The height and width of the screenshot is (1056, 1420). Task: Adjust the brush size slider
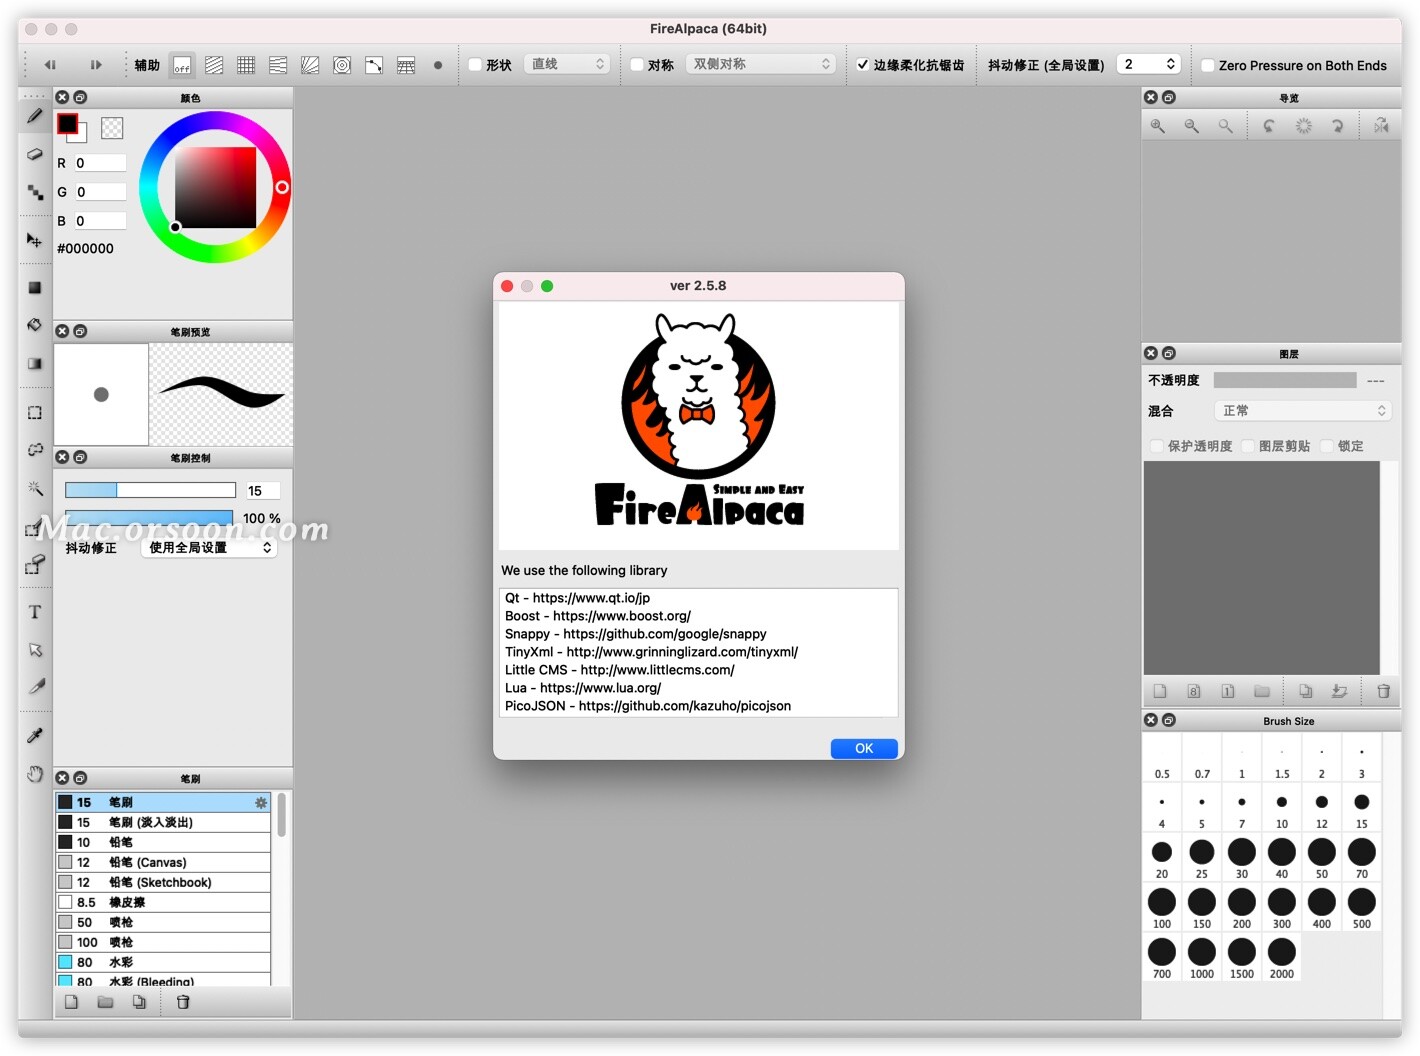[x=150, y=490]
